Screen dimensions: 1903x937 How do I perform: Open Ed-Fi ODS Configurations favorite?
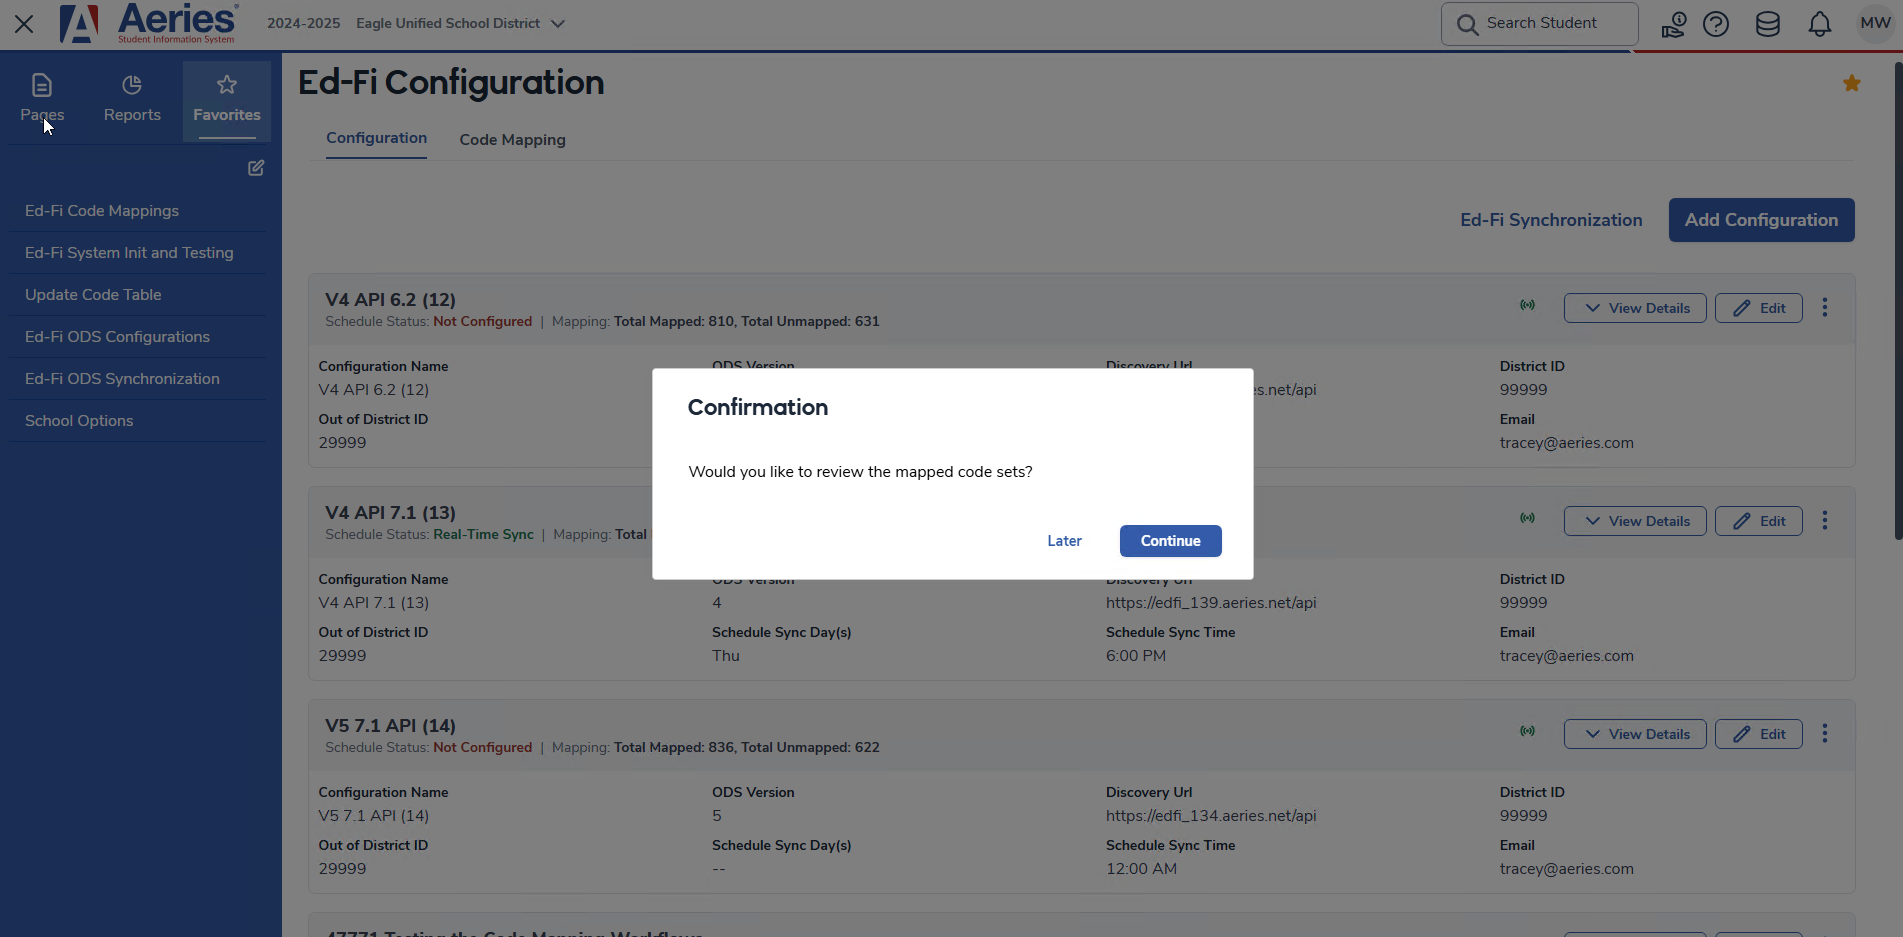(117, 337)
